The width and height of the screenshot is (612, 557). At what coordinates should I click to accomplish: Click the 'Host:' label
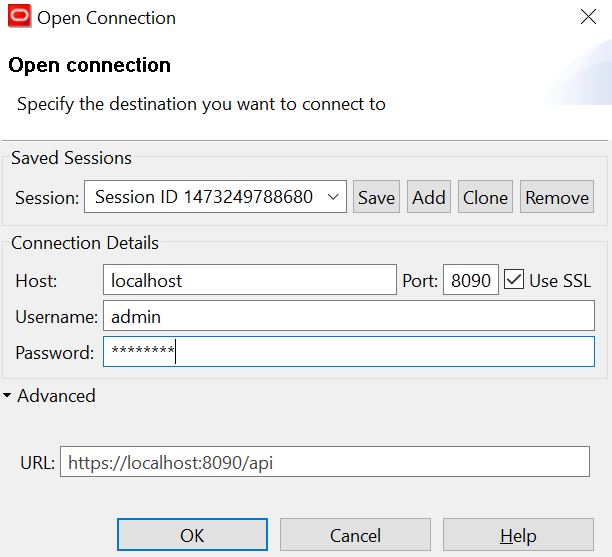36,281
